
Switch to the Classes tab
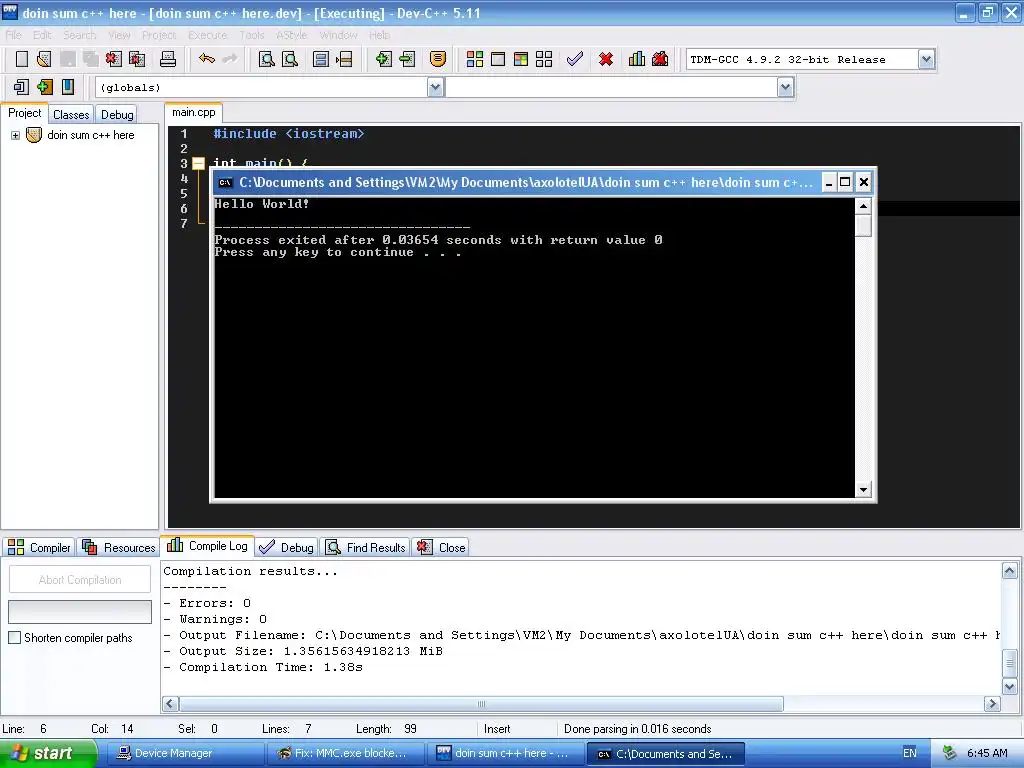[x=71, y=114]
